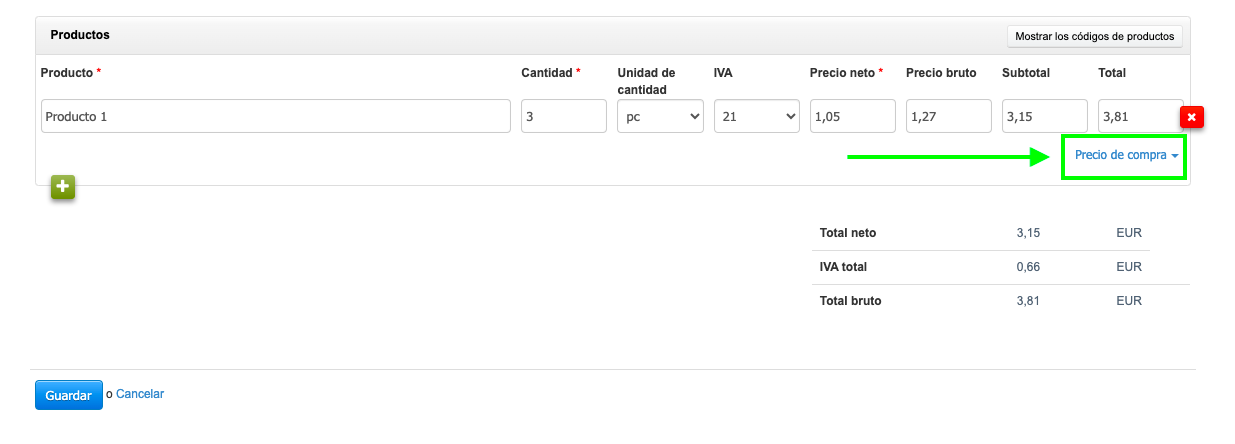This screenshot has height=444, width=1235.
Task: Click the Productos panel header
Action: click(80, 35)
